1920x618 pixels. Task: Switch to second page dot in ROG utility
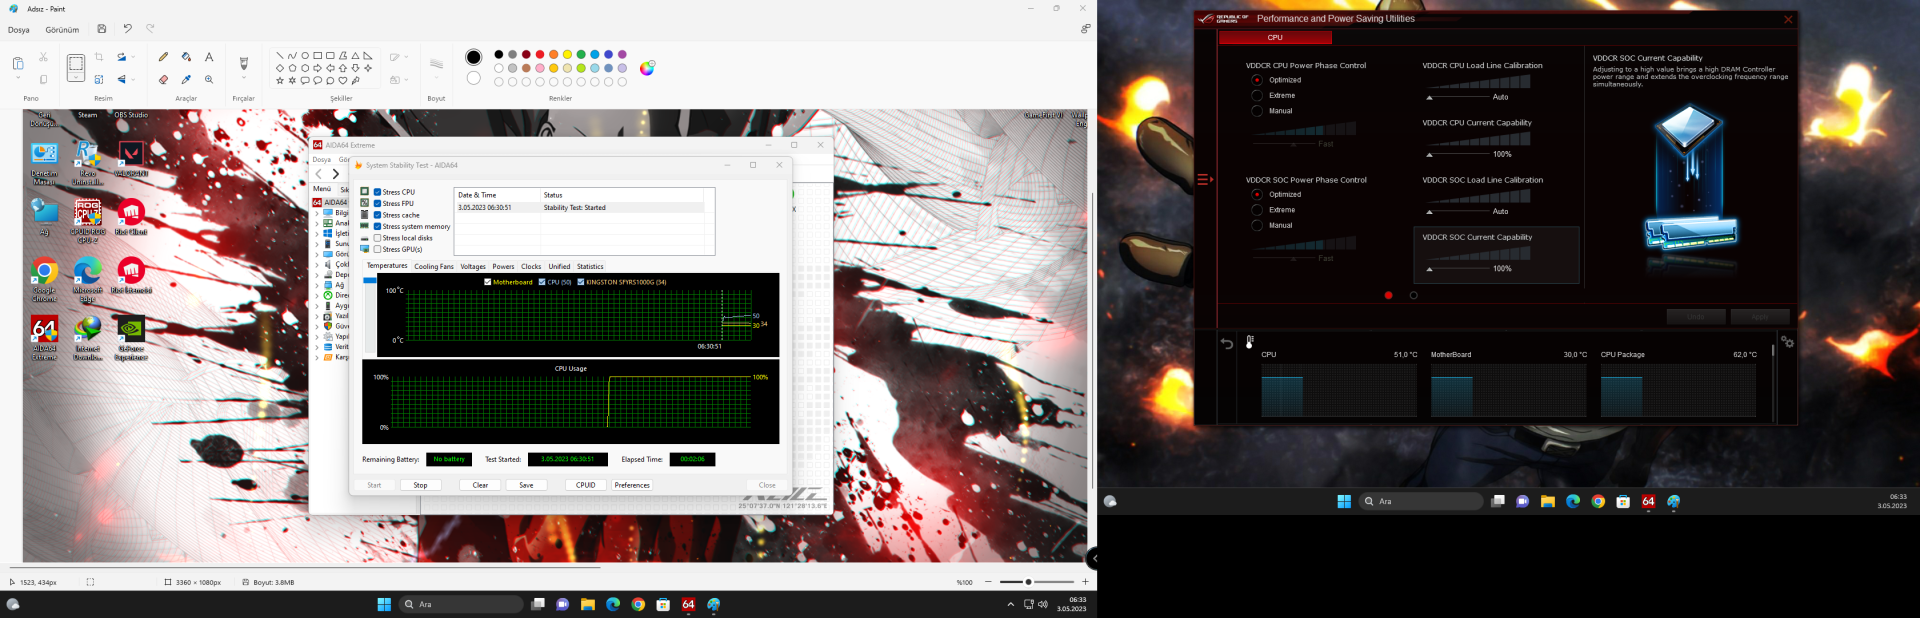(1413, 295)
